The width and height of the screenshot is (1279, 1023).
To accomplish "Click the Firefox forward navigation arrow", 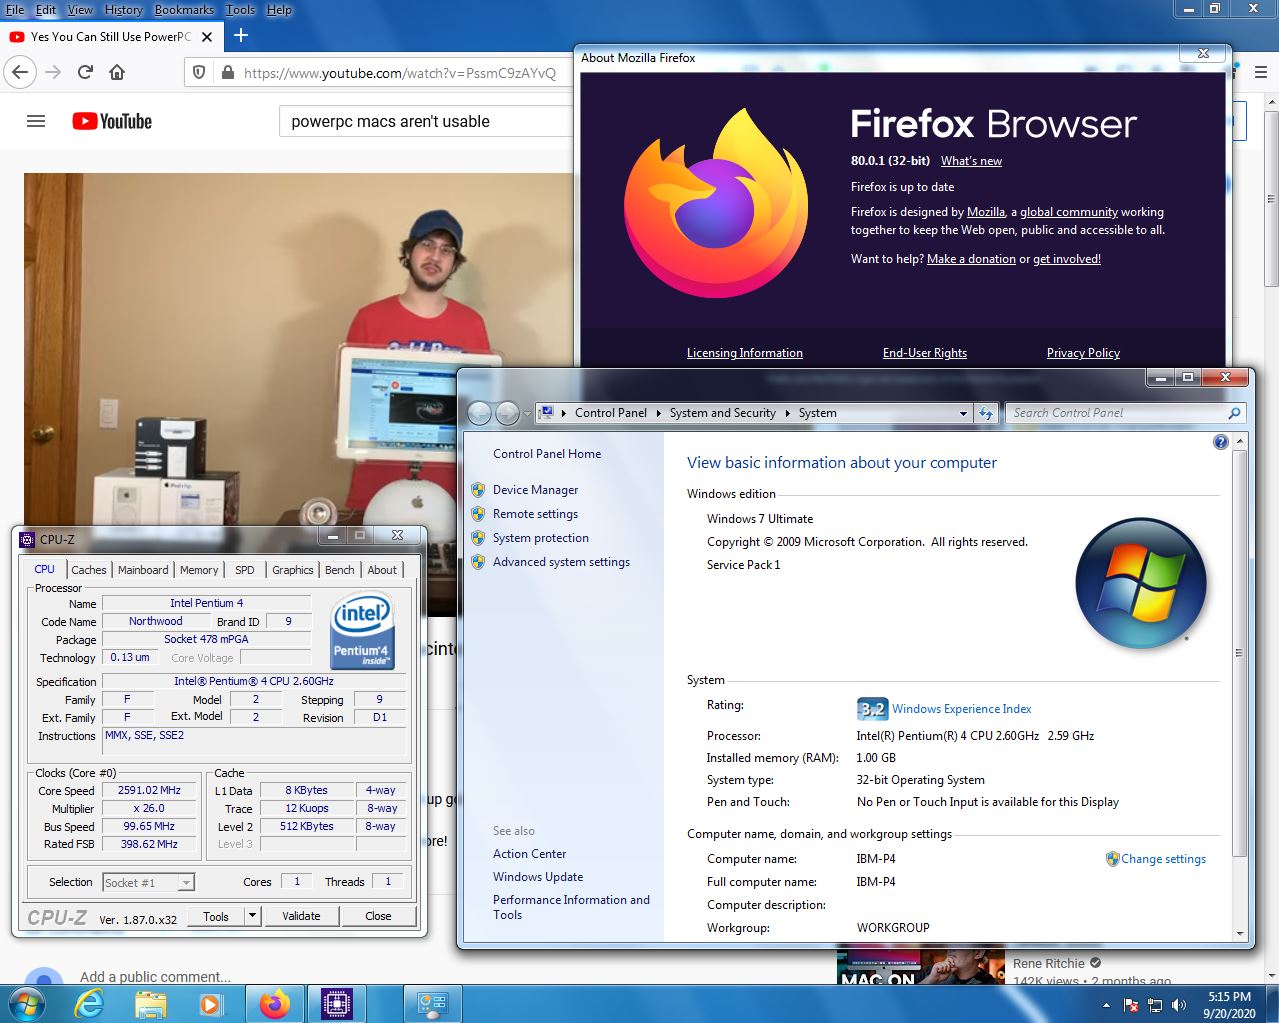I will pos(53,72).
